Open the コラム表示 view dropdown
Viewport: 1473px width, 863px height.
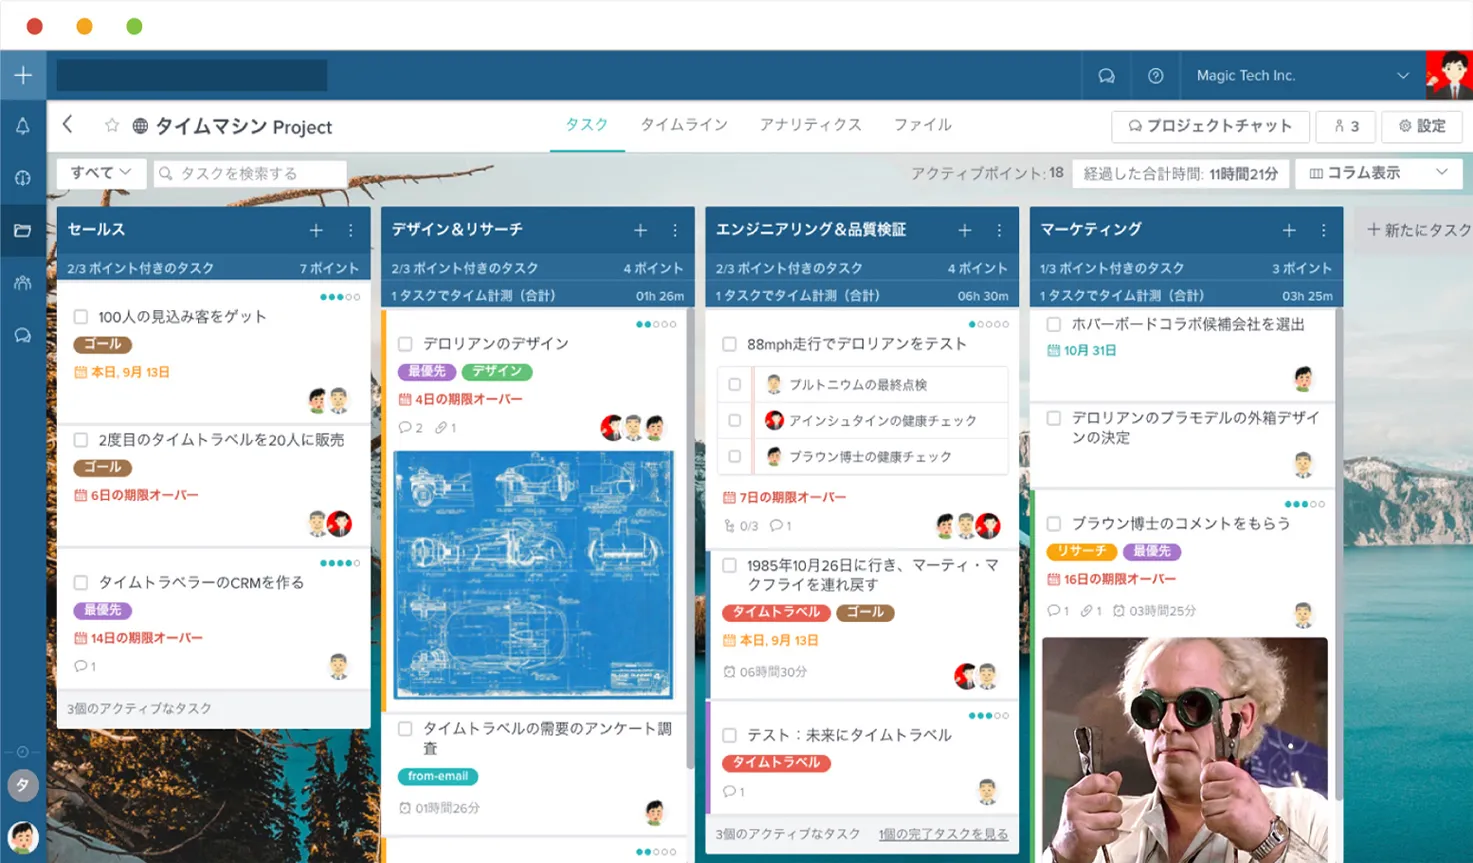(1378, 173)
